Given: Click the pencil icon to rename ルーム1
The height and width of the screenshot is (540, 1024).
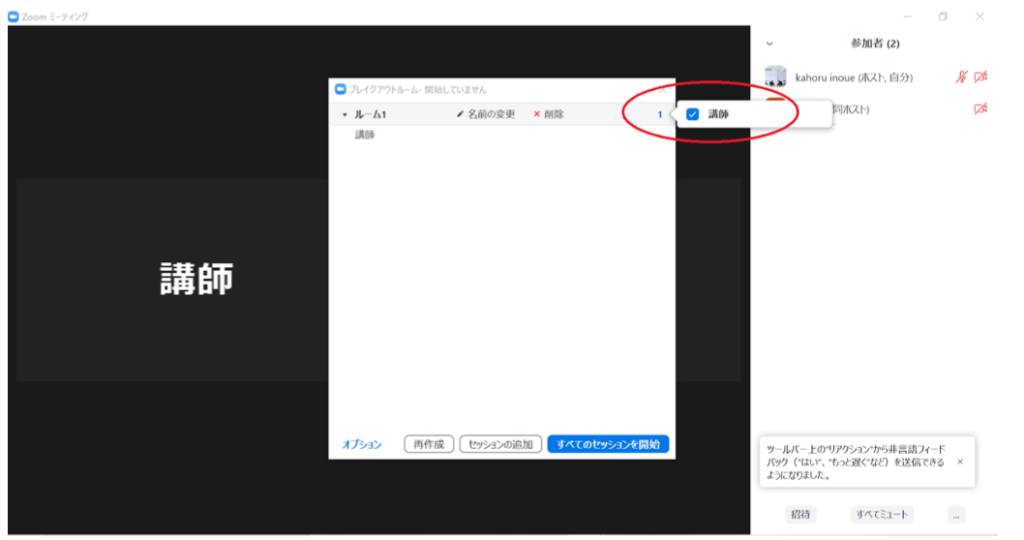Looking at the screenshot, I should pos(460,115).
